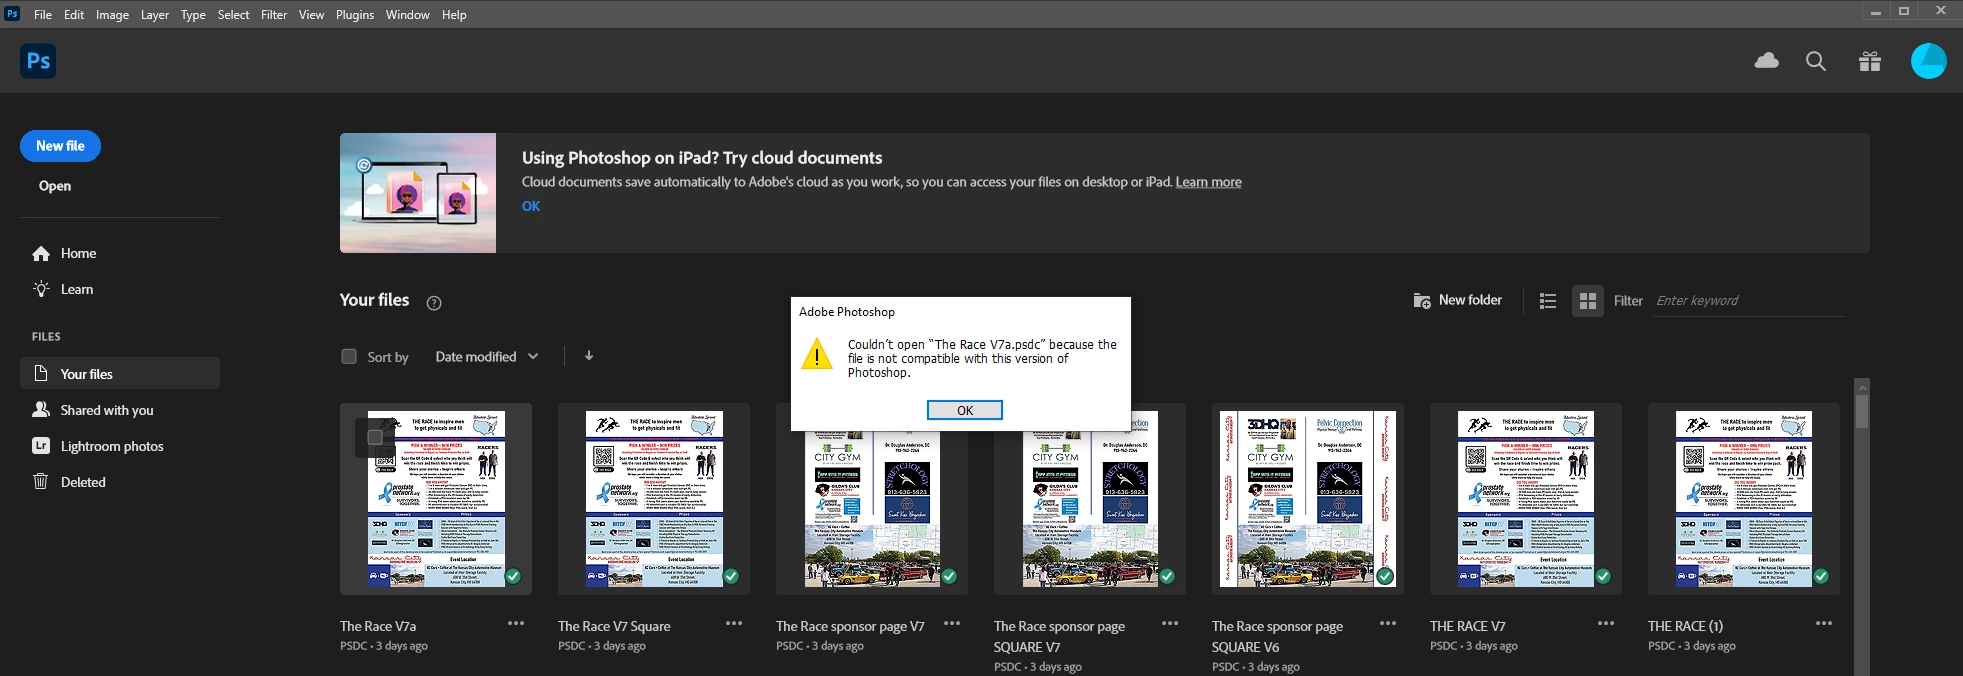The image size is (1963, 676).
Task: Open the Filter menu
Action: (274, 15)
